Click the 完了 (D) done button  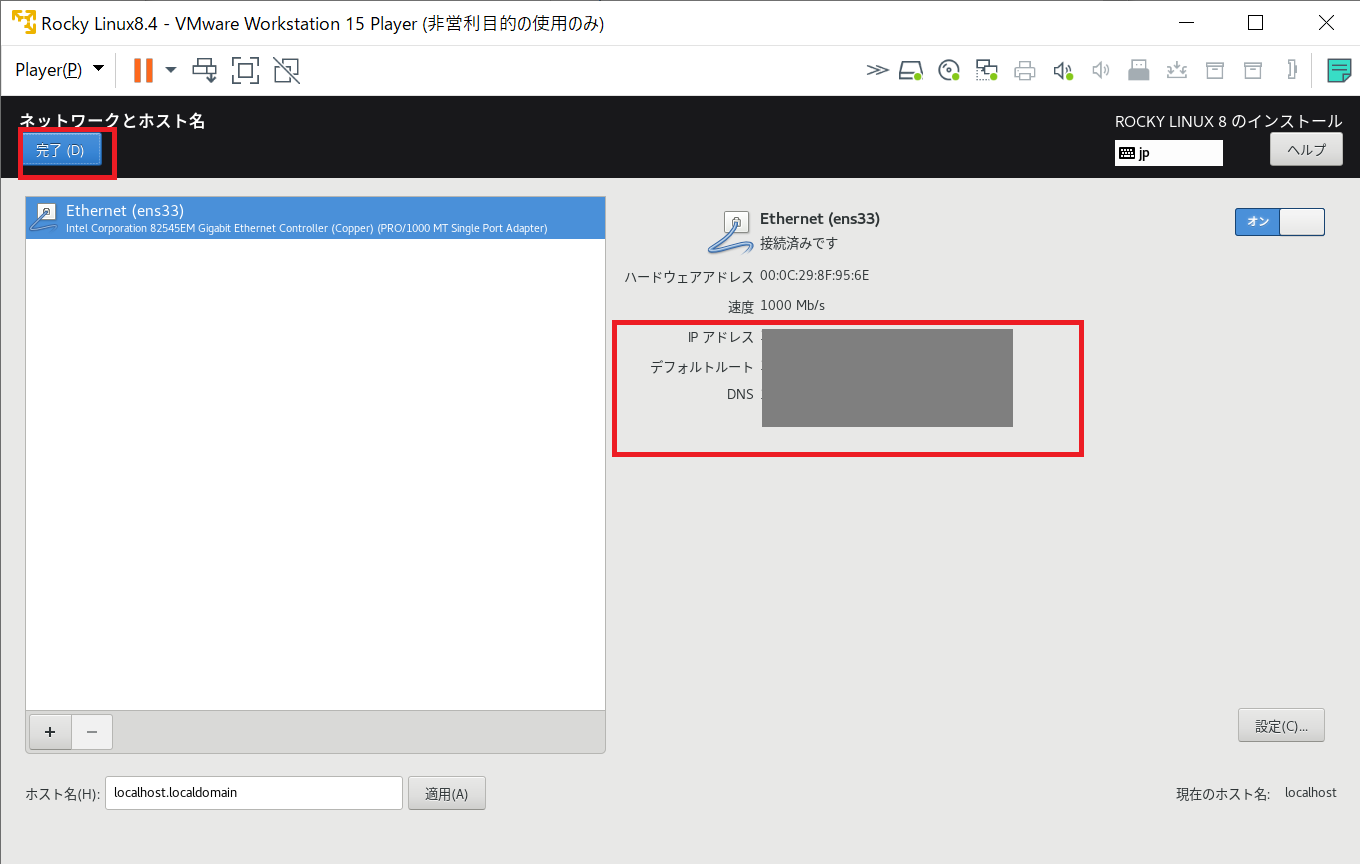pyautogui.click(x=61, y=150)
